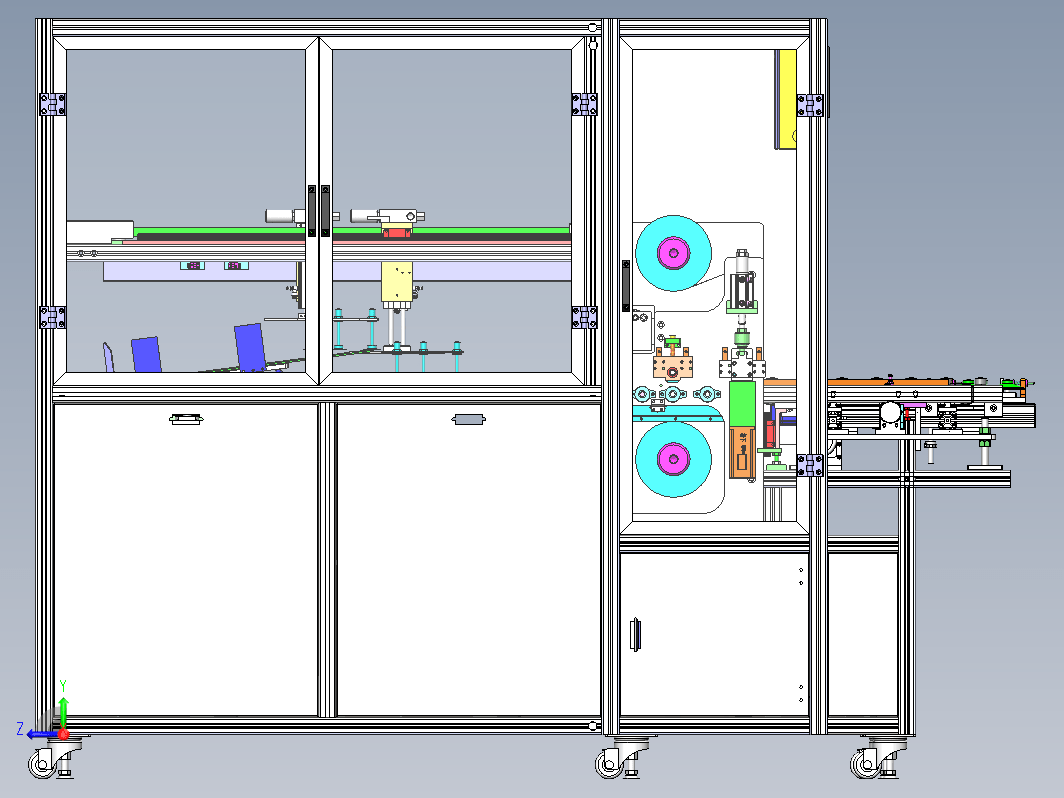Select the upper hinge of the left glass door
The image size is (1064, 798).
[52, 104]
